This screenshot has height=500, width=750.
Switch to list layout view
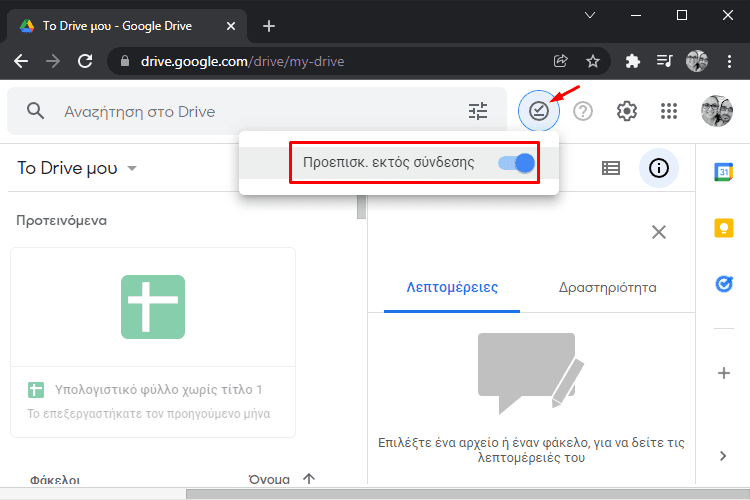(x=611, y=168)
